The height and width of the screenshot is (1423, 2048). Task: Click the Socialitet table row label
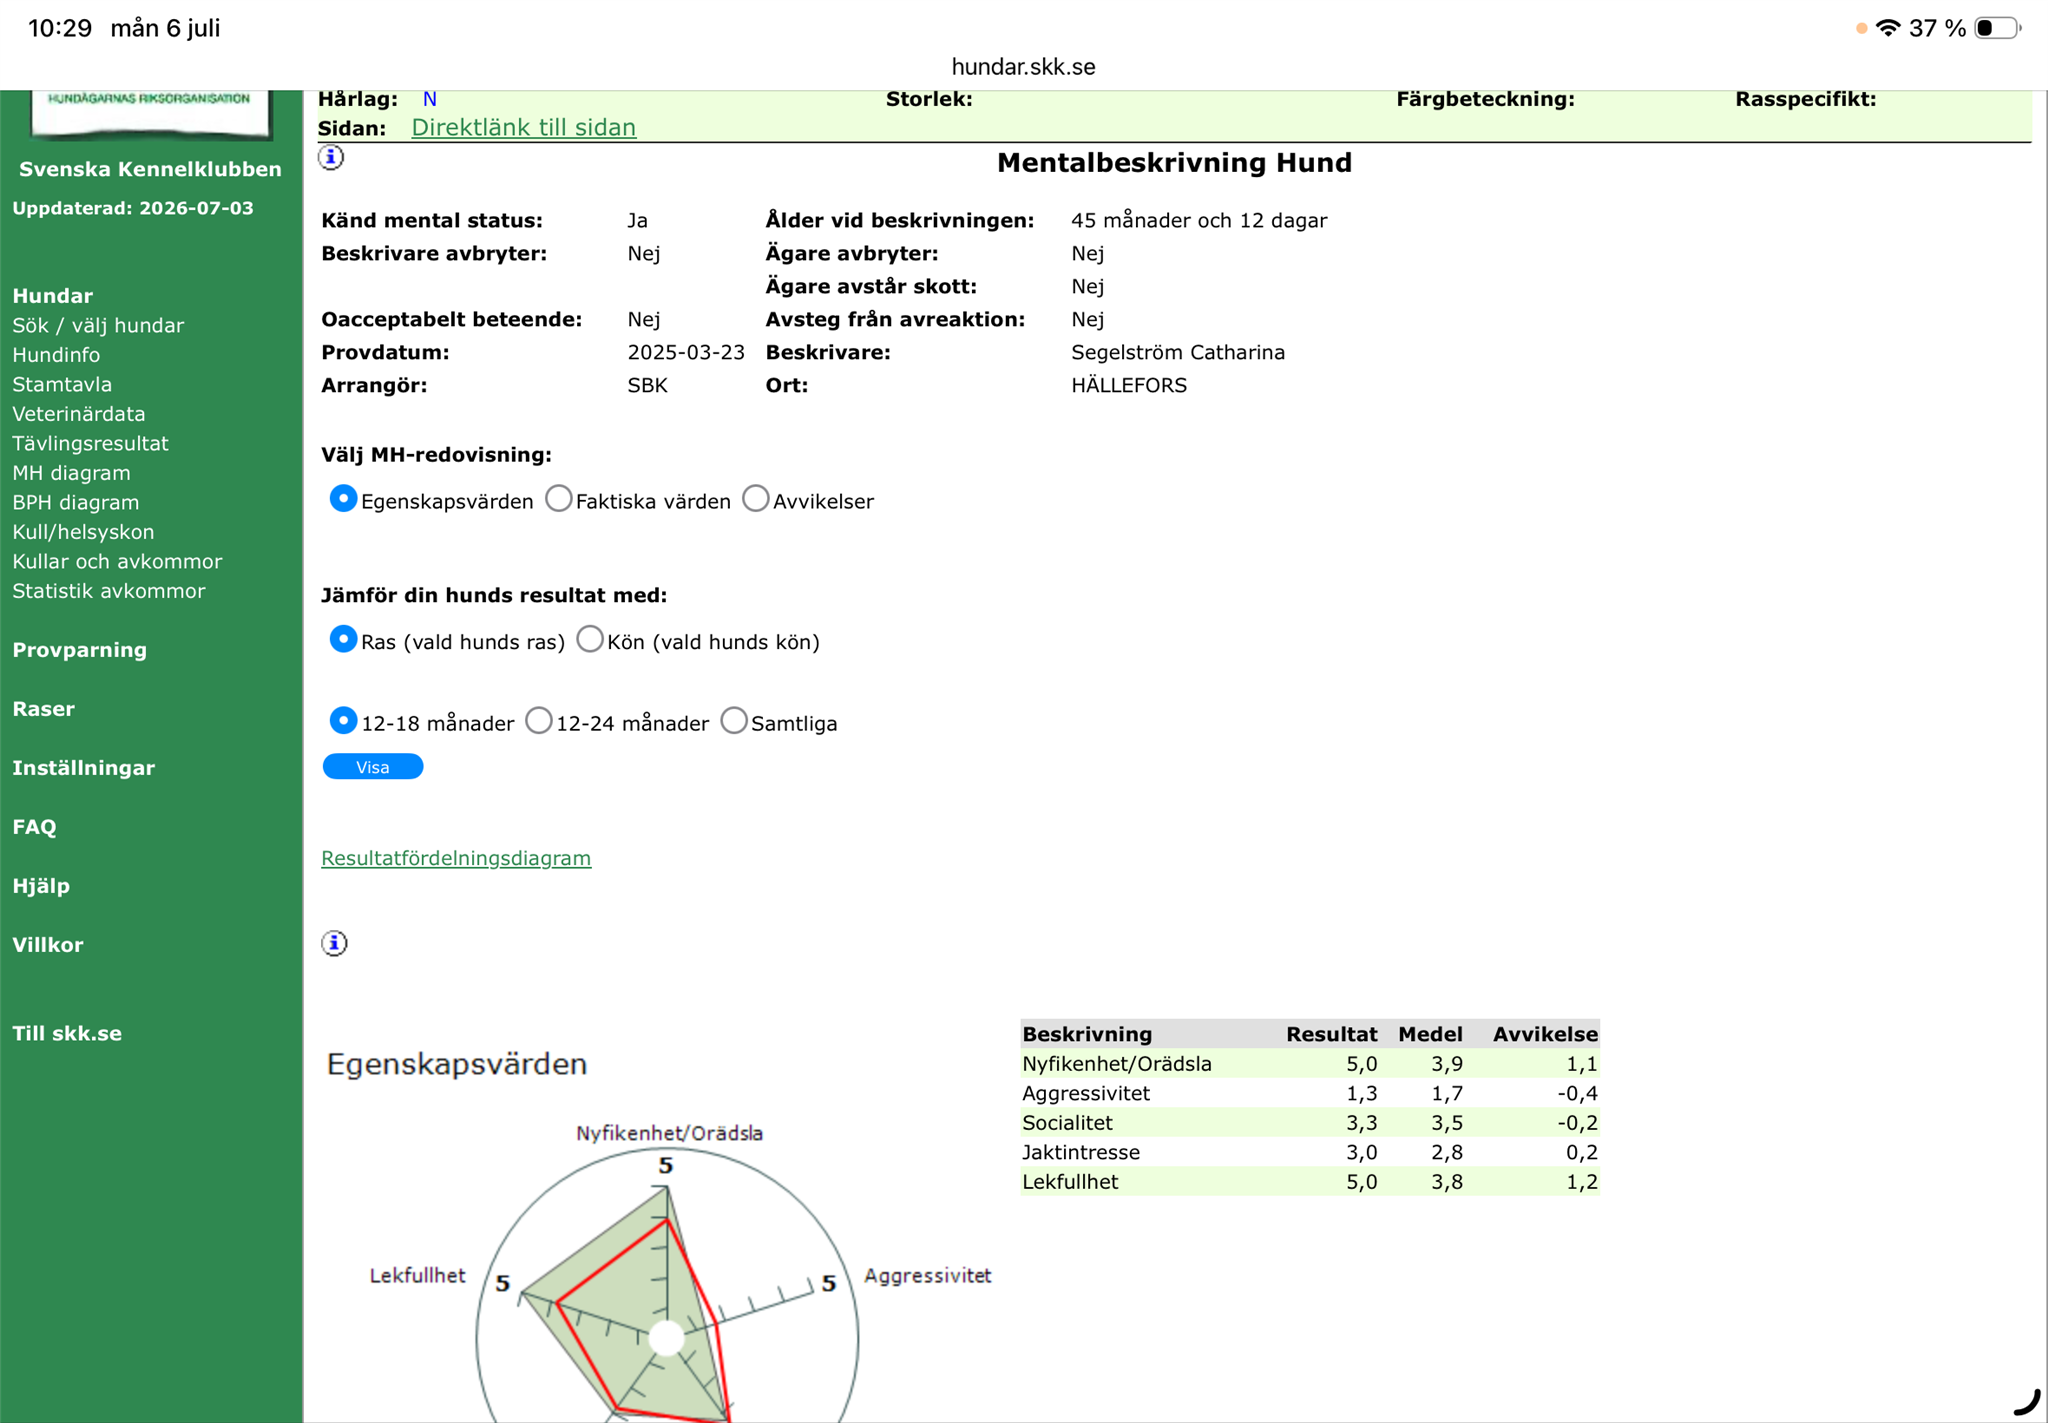[x=1067, y=1123]
